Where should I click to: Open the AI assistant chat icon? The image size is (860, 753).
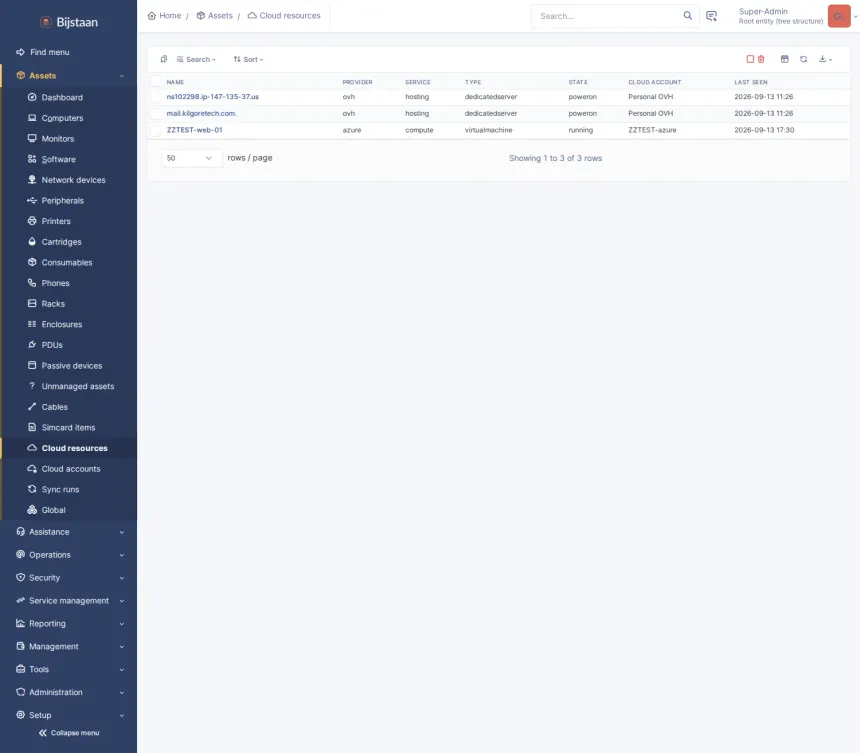(711, 16)
